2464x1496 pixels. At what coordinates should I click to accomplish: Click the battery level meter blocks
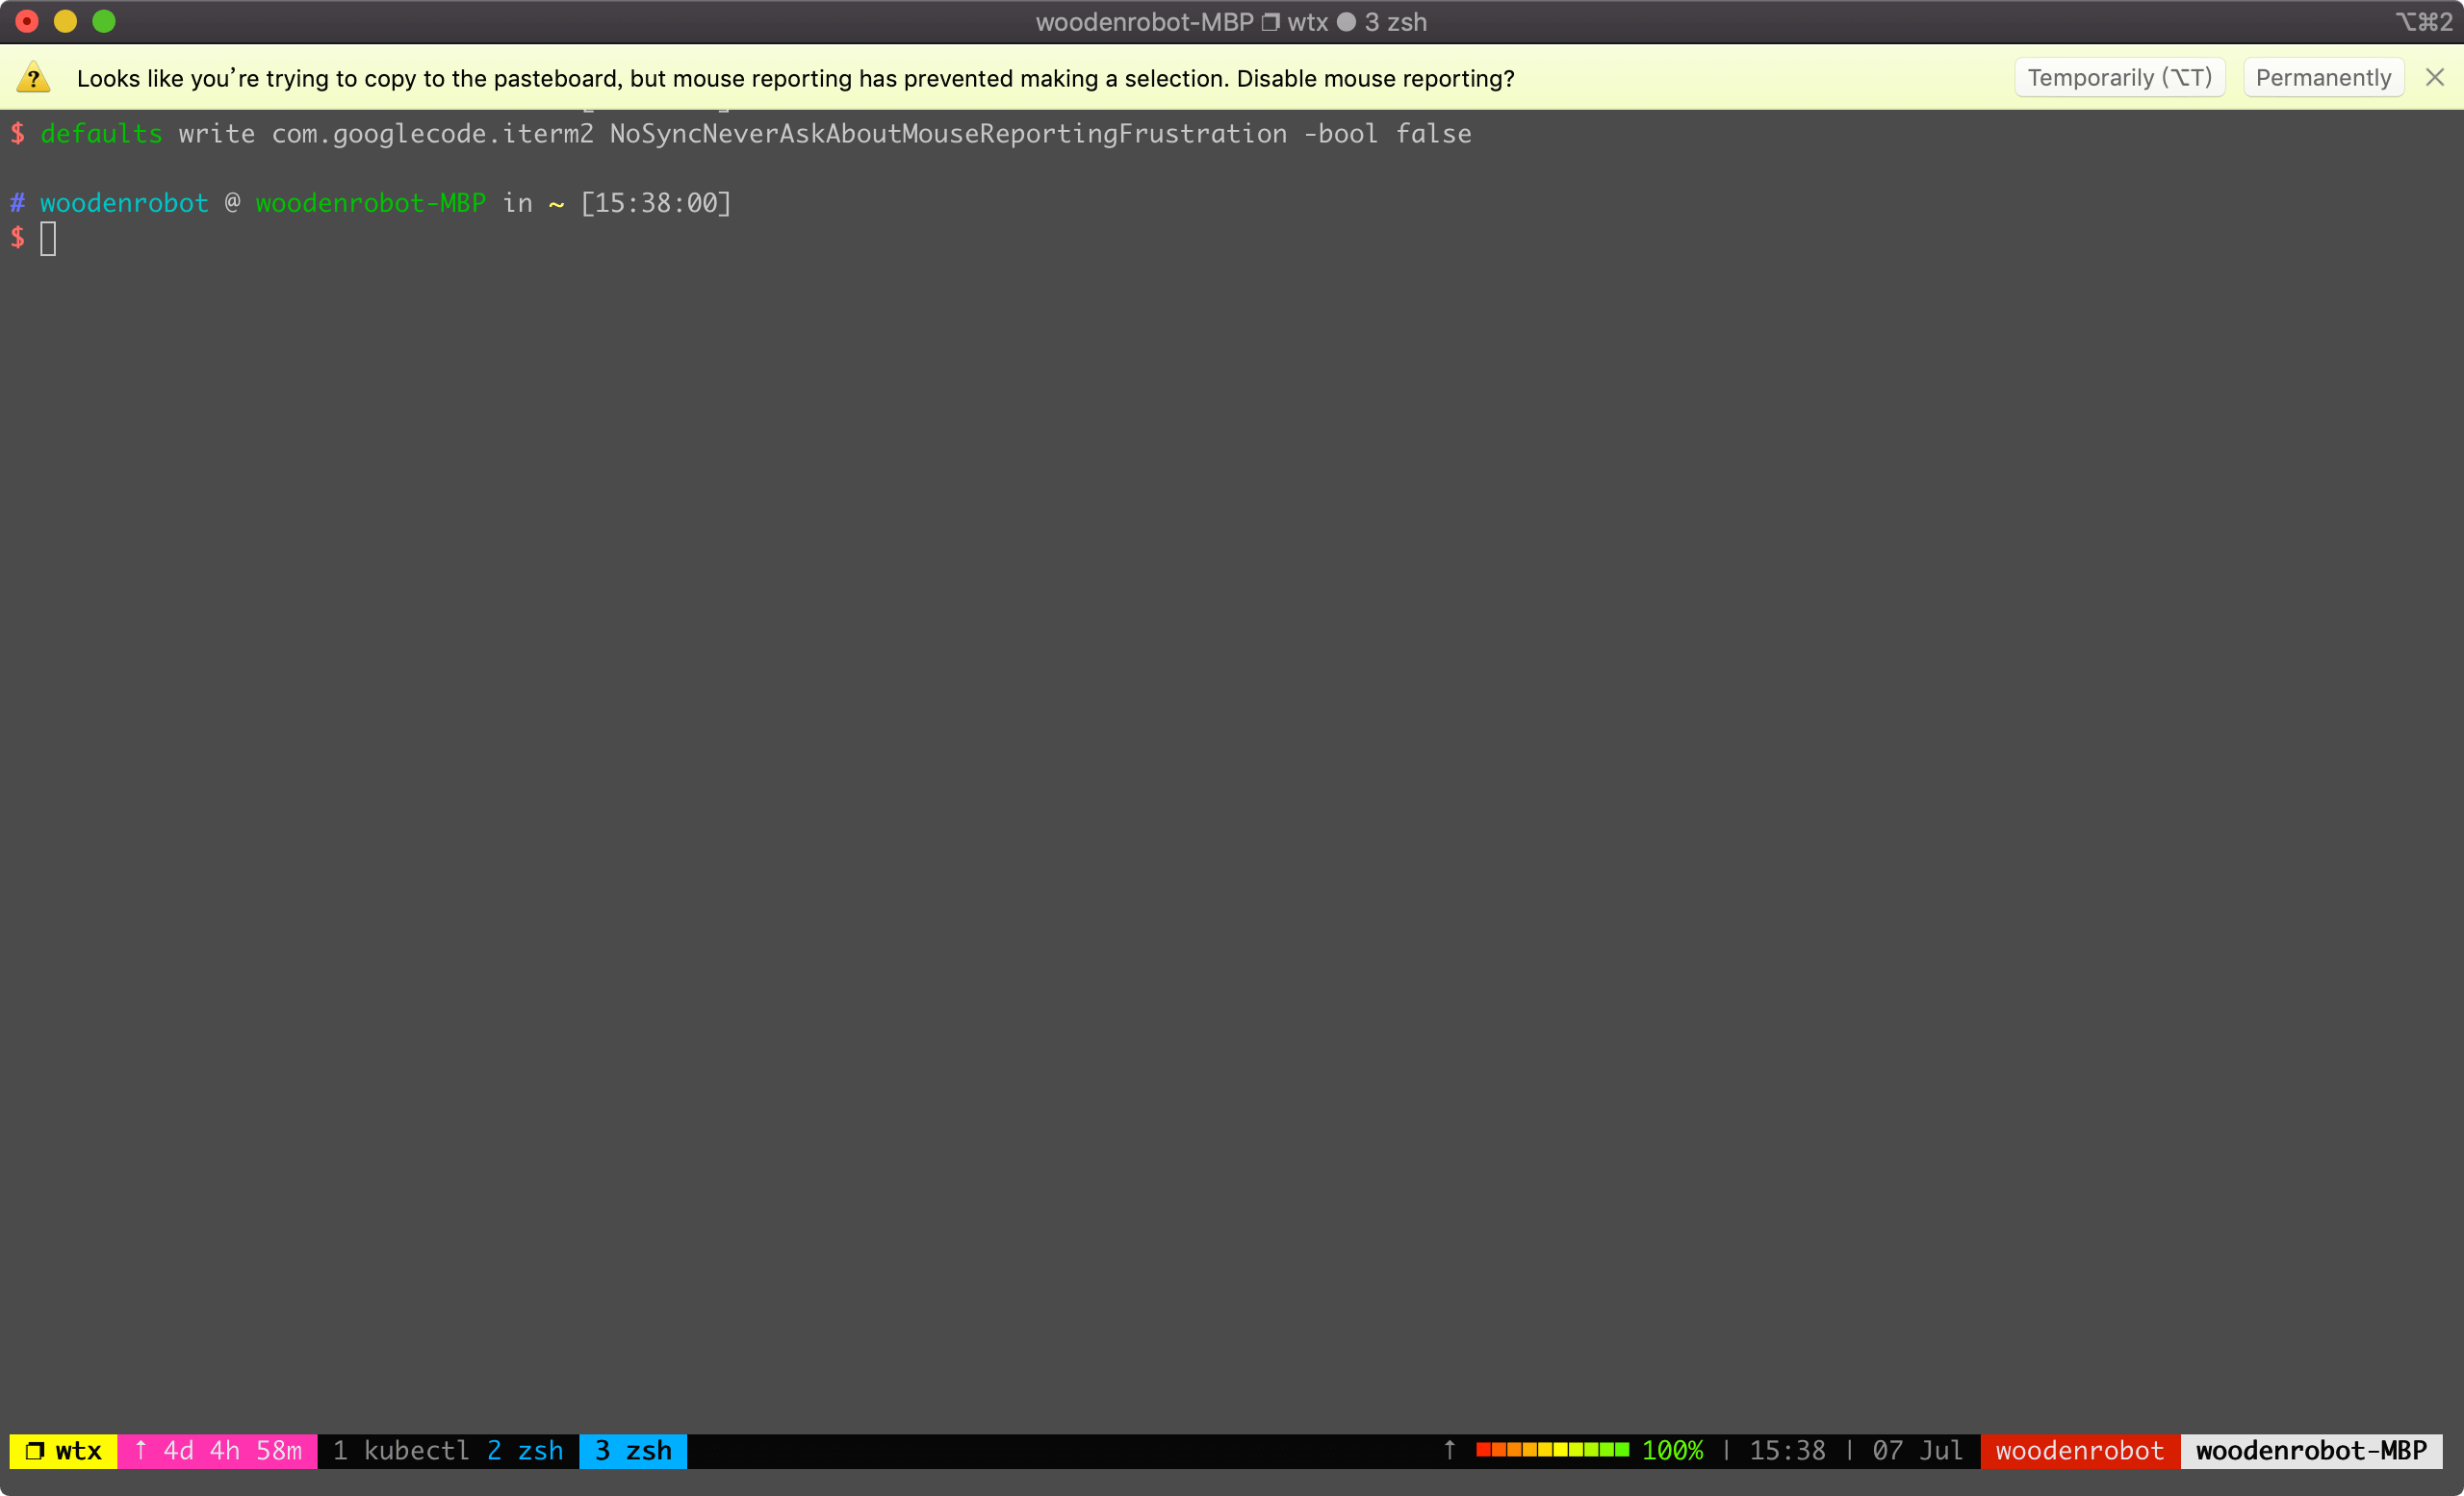(x=1553, y=1451)
